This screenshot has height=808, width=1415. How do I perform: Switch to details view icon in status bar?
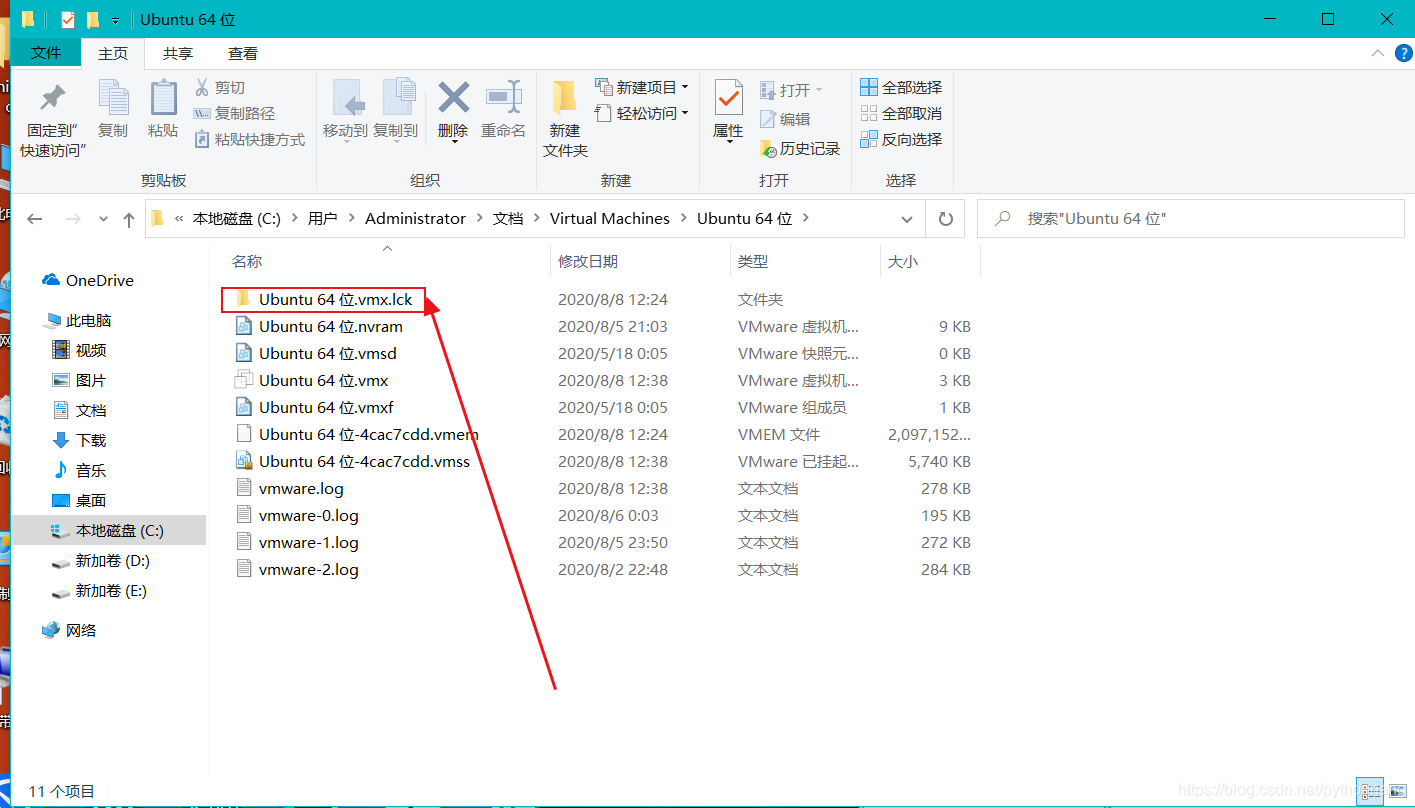1369,791
